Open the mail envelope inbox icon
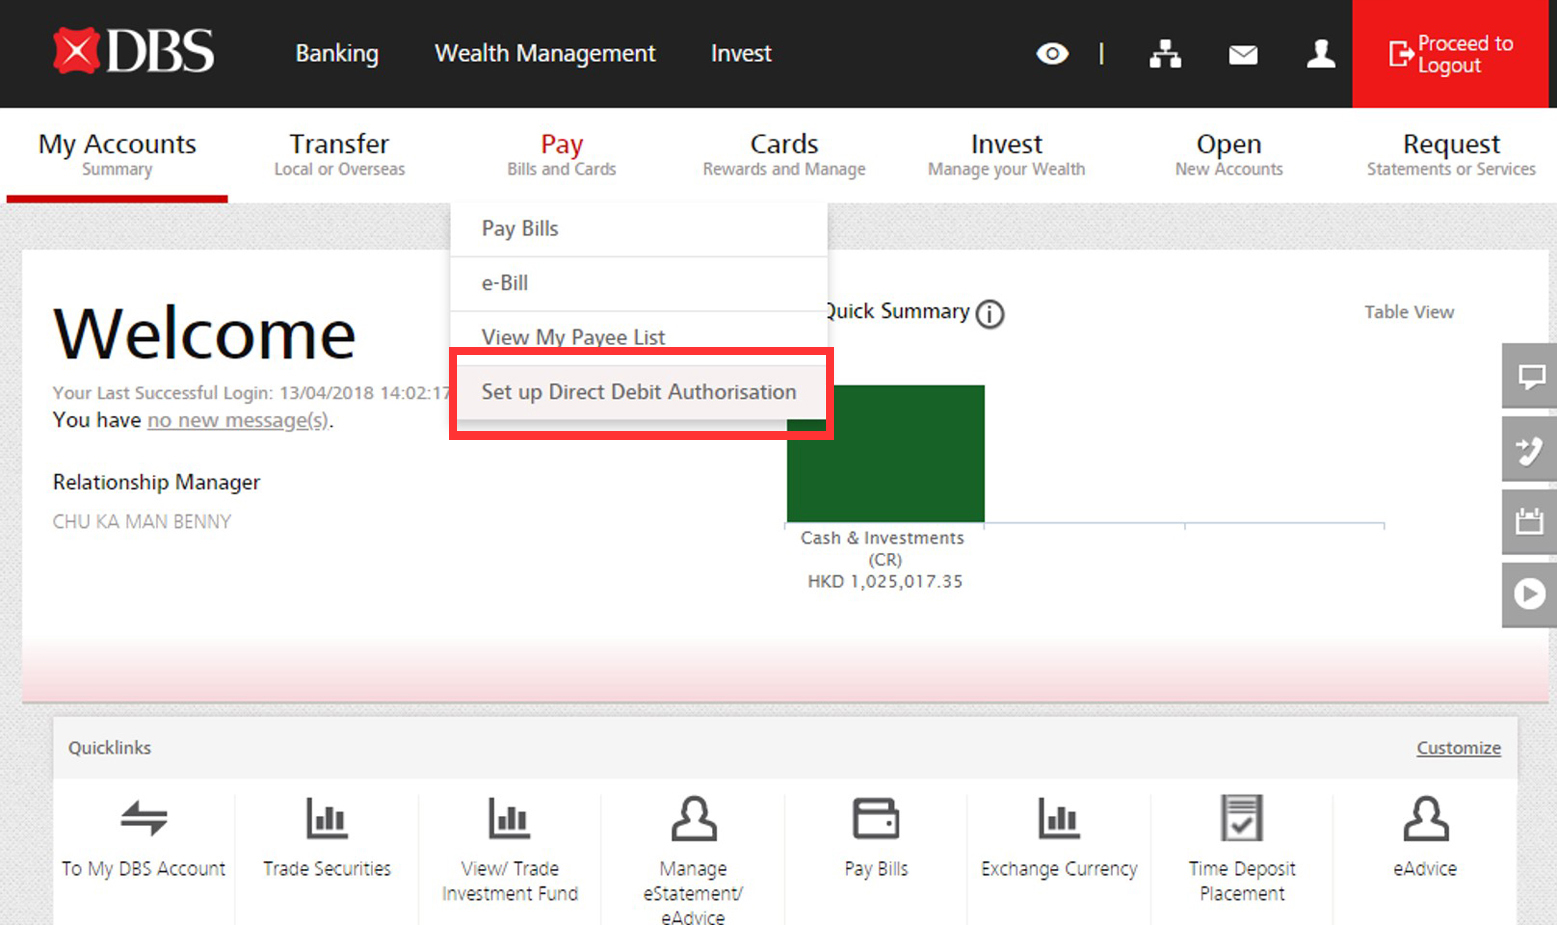Screen dimensions: 1557x925 (x=1242, y=55)
